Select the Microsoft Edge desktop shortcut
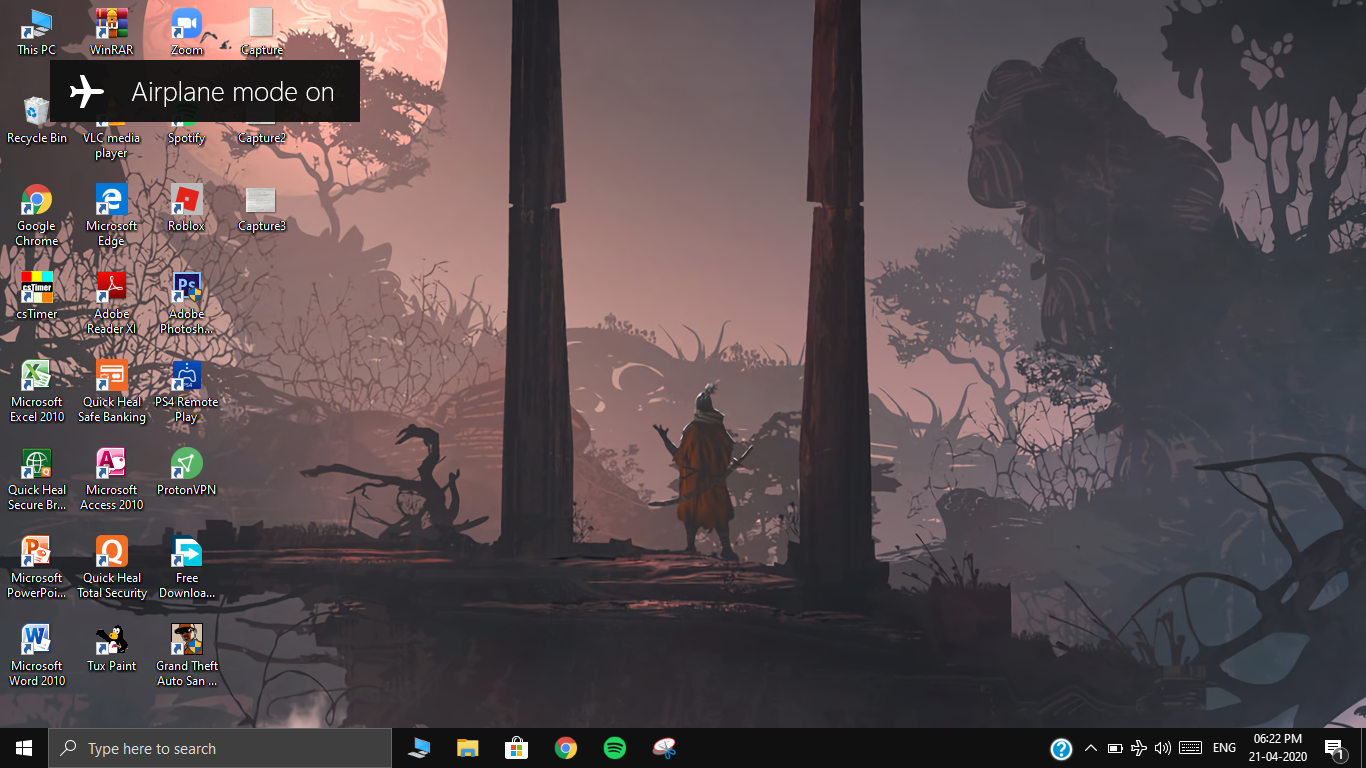1366x768 pixels. (x=111, y=215)
